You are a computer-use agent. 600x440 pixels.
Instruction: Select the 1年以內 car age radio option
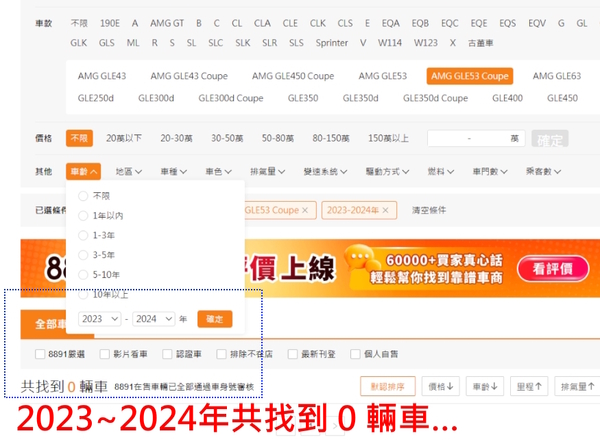pos(83,215)
